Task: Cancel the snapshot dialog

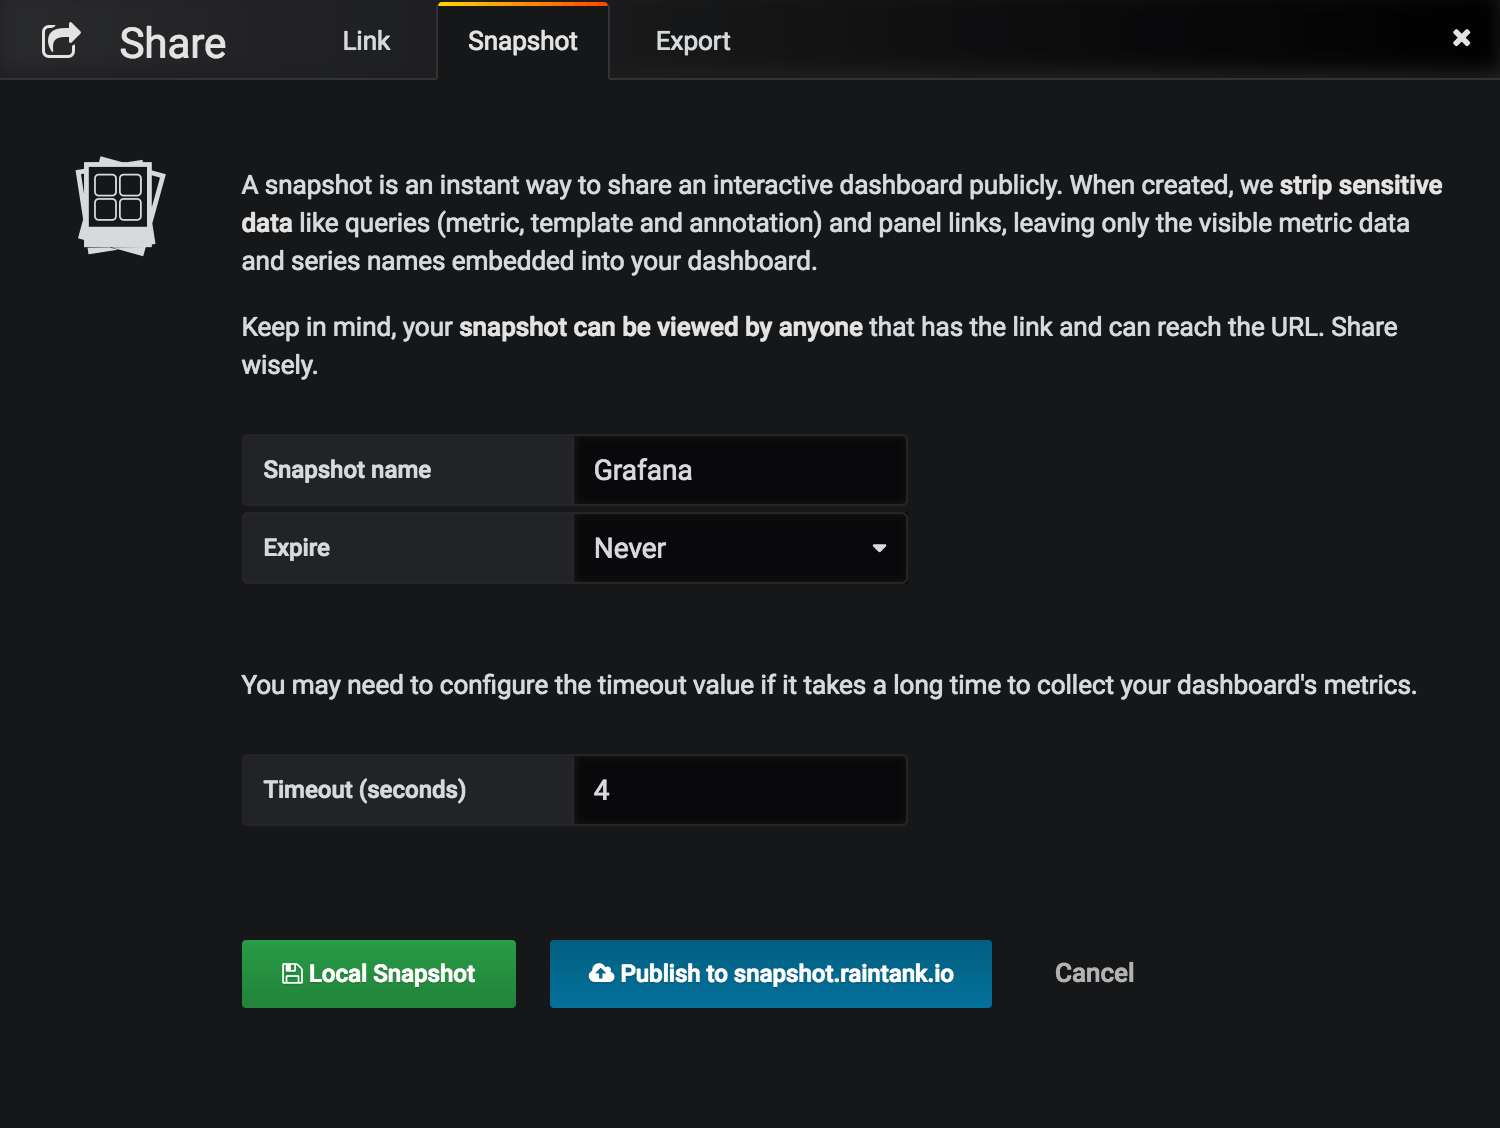Action: tap(1094, 973)
